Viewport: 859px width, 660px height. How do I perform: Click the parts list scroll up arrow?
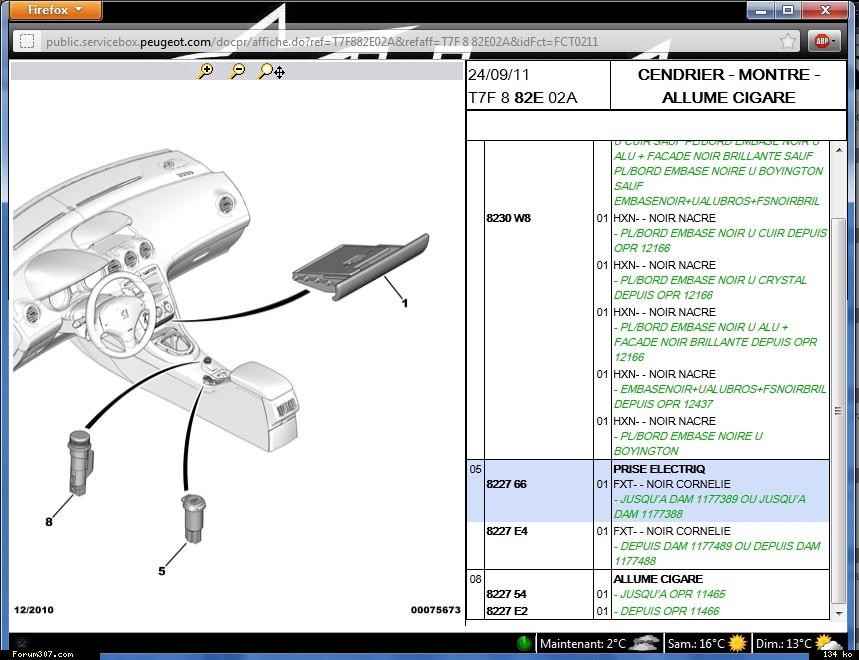tap(838, 150)
